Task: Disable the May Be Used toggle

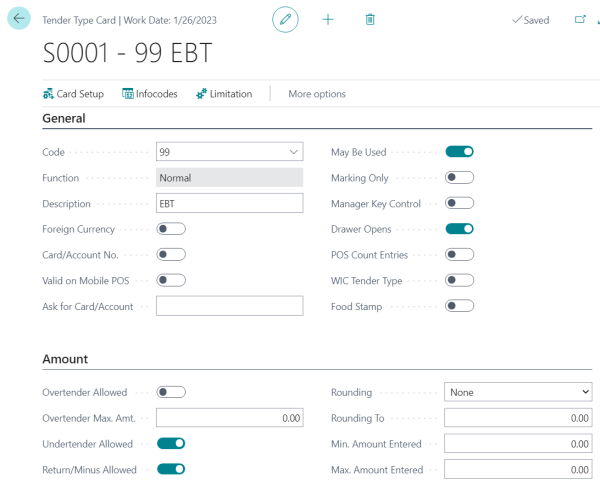Action: tap(460, 152)
